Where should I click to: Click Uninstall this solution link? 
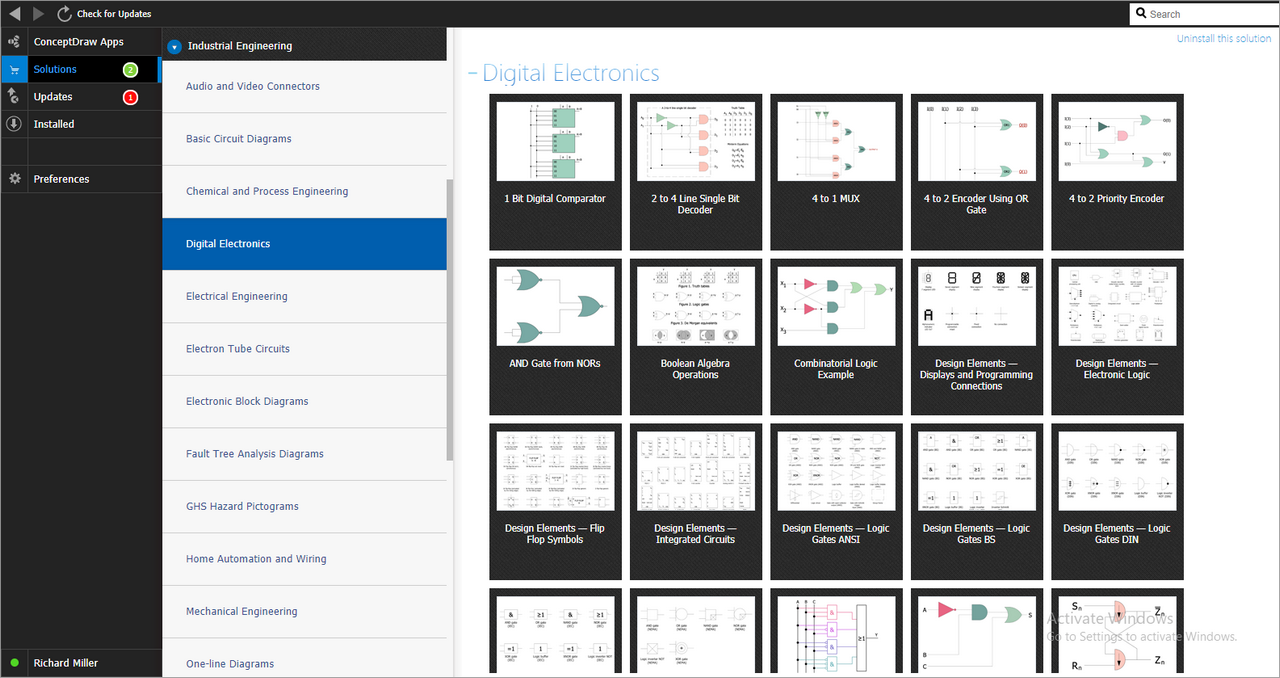coord(1224,38)
